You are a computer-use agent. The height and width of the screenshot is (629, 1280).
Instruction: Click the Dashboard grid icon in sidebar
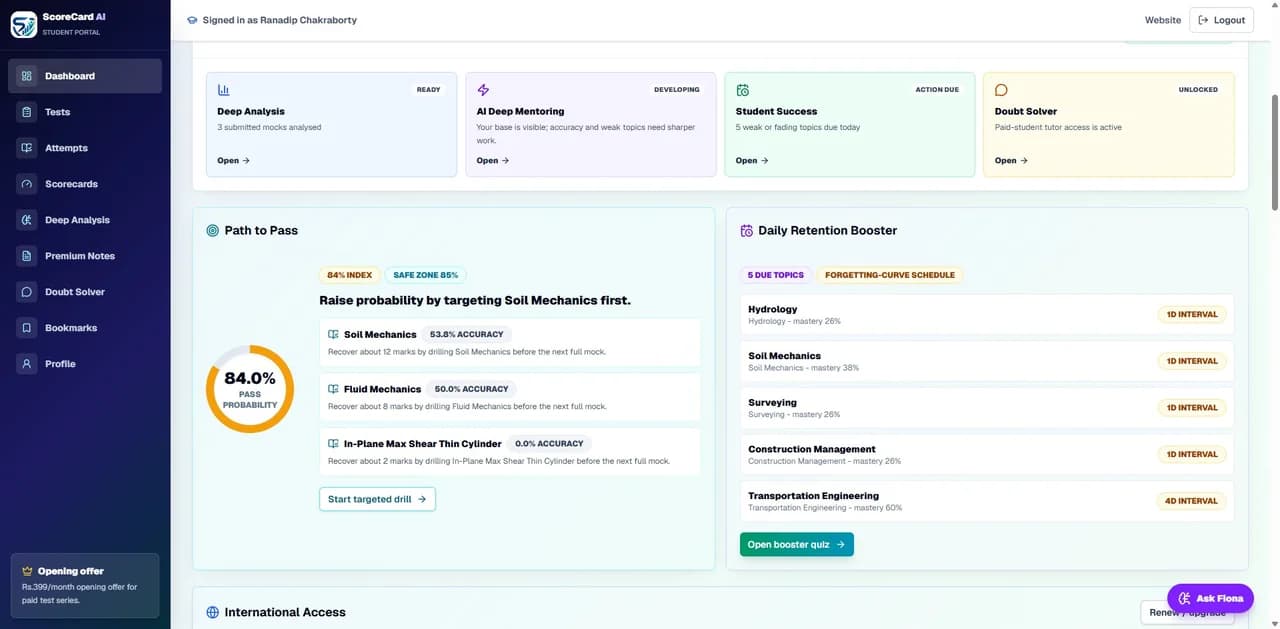point(27,76)
